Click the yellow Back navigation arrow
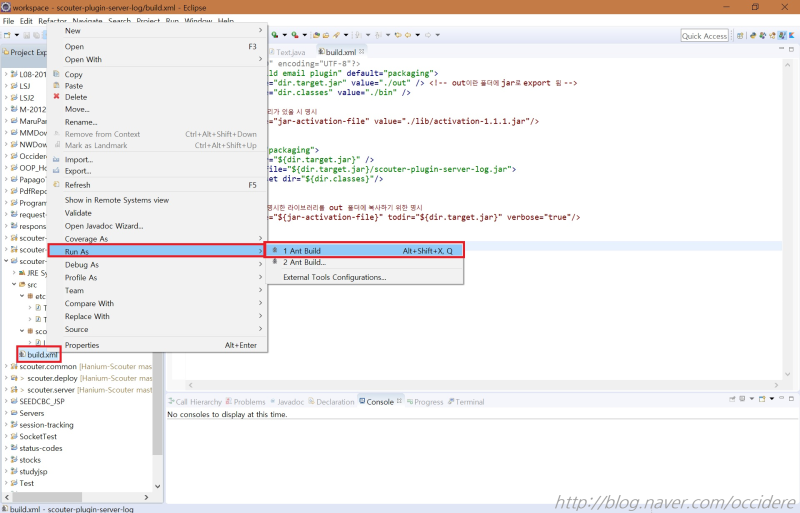 [408, 35]
